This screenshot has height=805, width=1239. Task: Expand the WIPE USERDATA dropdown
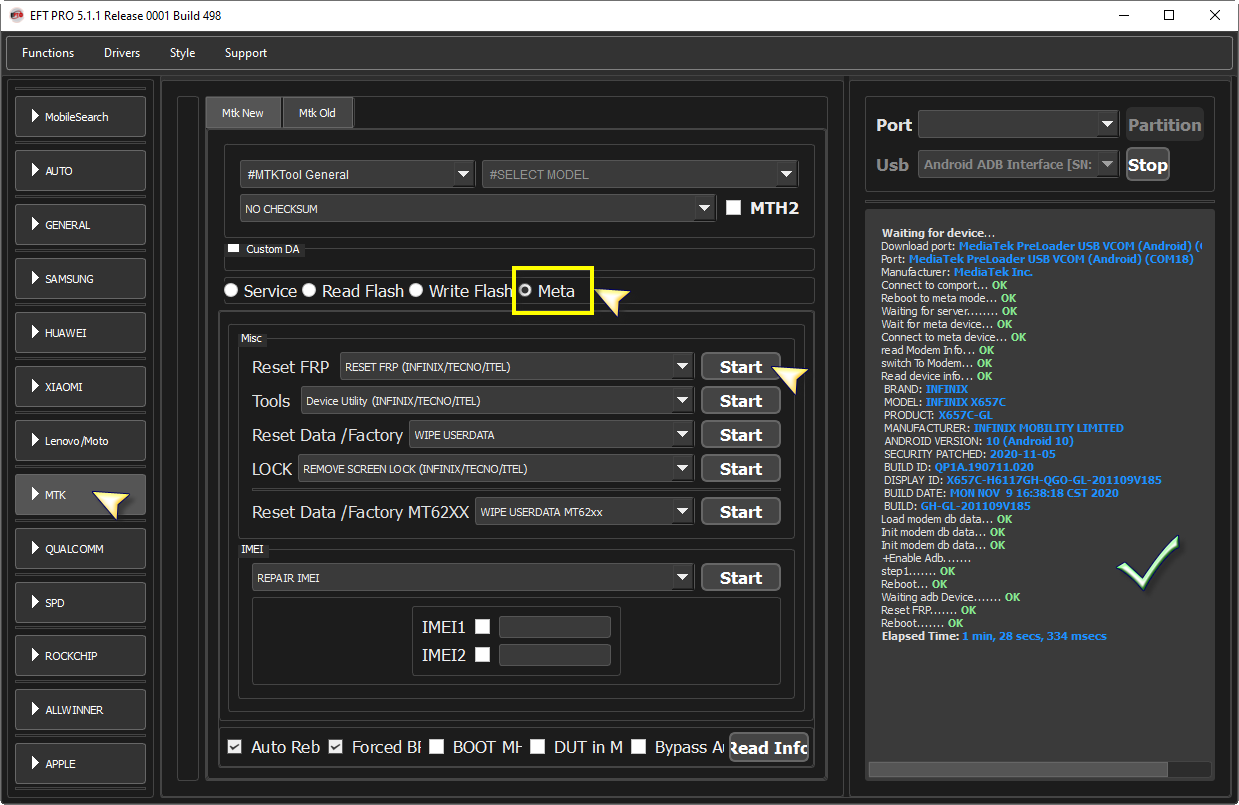(551, 435)
